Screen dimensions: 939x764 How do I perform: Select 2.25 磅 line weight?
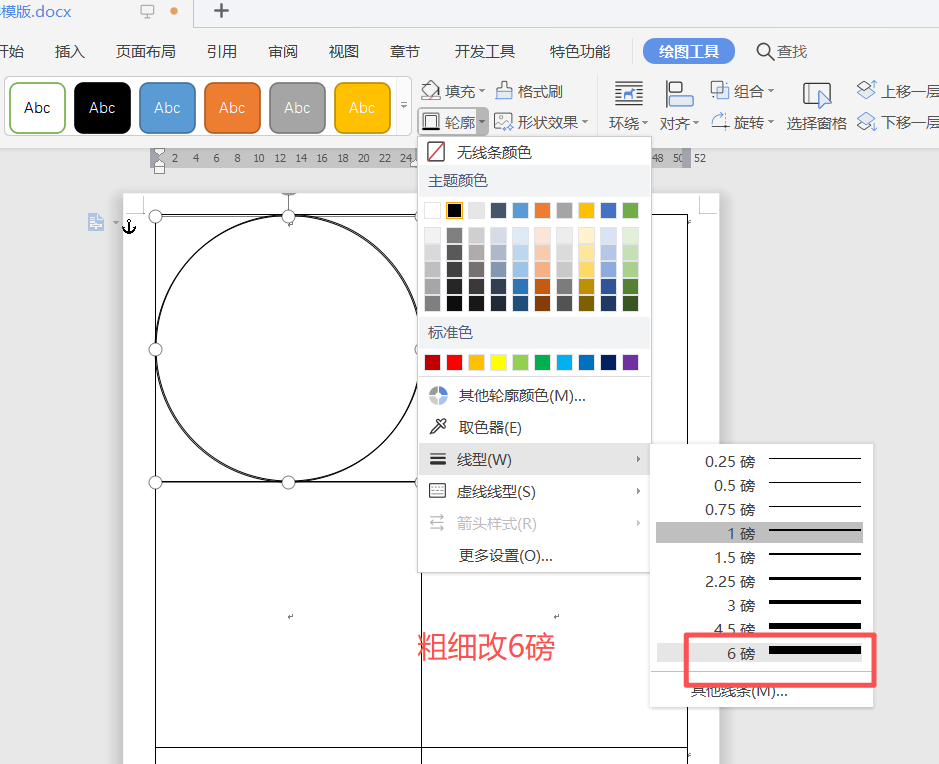(x=759, y=581)
